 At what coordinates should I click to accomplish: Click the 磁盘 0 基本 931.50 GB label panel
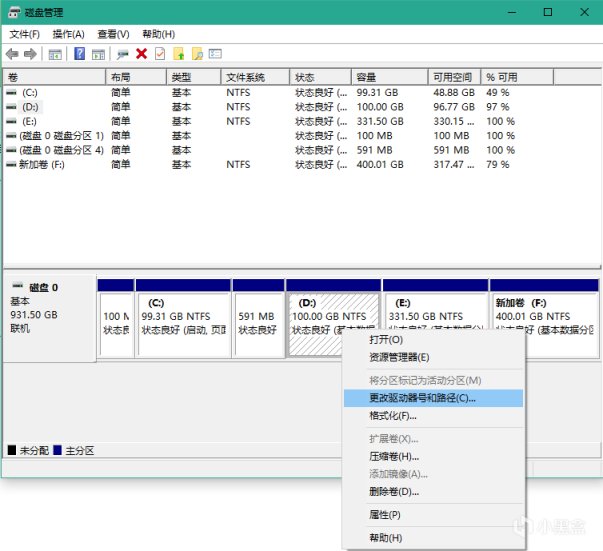pos(49,318)
